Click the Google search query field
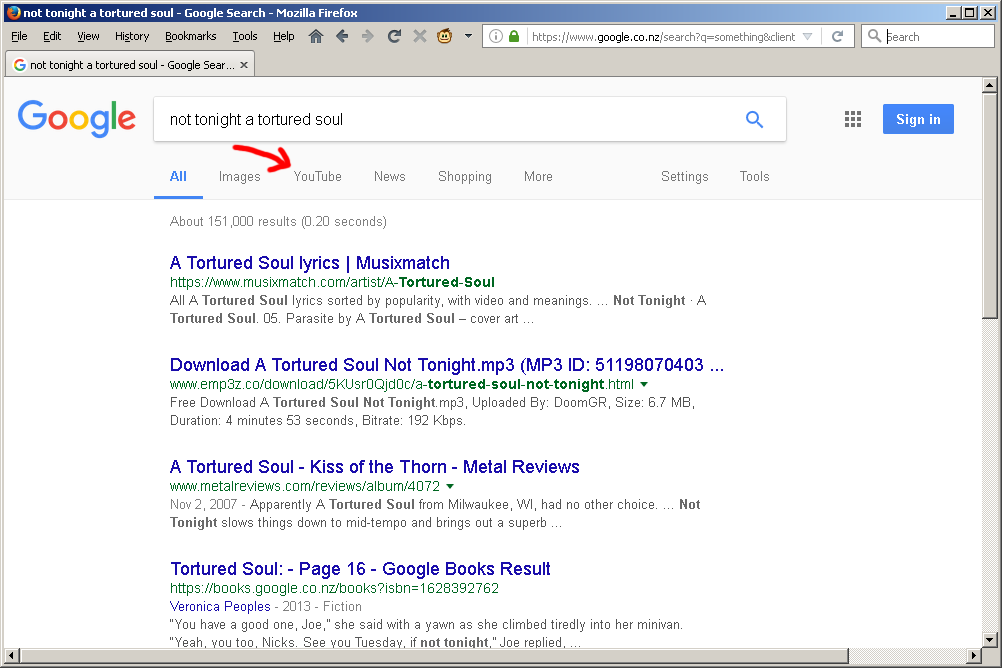Screen dimensions: 1002x668 coord(450,120)
